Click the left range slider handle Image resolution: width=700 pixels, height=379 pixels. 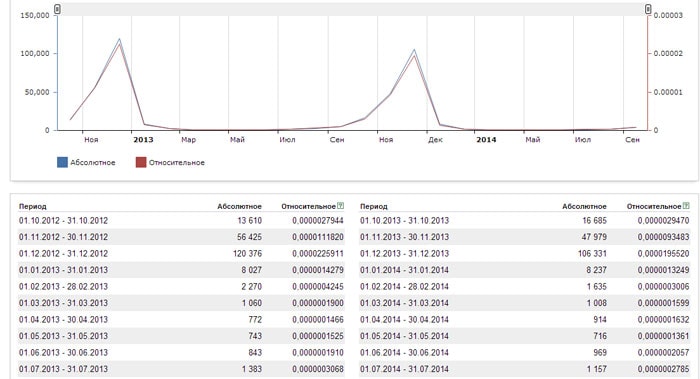point(57,9)
